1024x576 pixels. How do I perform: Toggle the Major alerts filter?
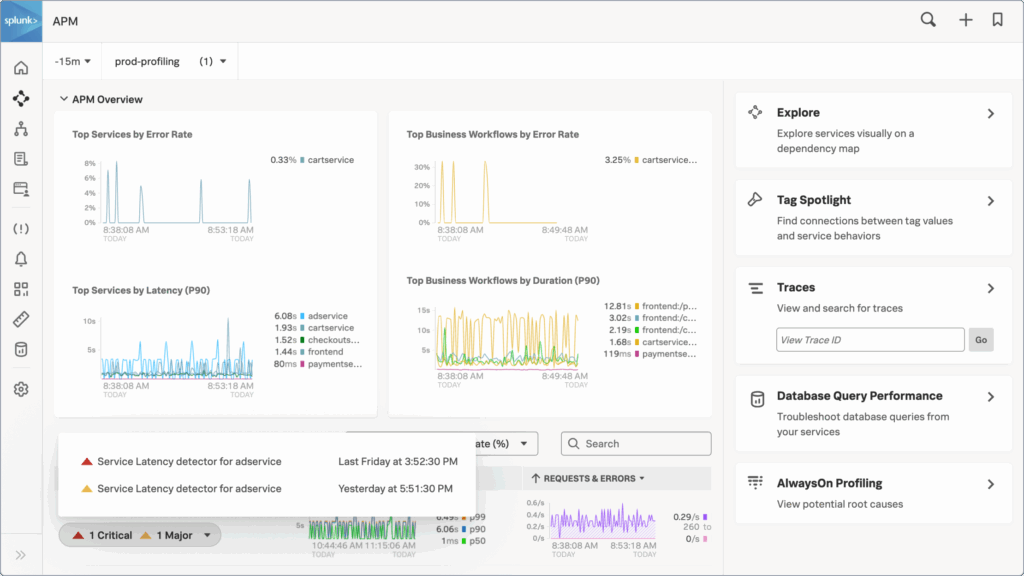(168, 534)
